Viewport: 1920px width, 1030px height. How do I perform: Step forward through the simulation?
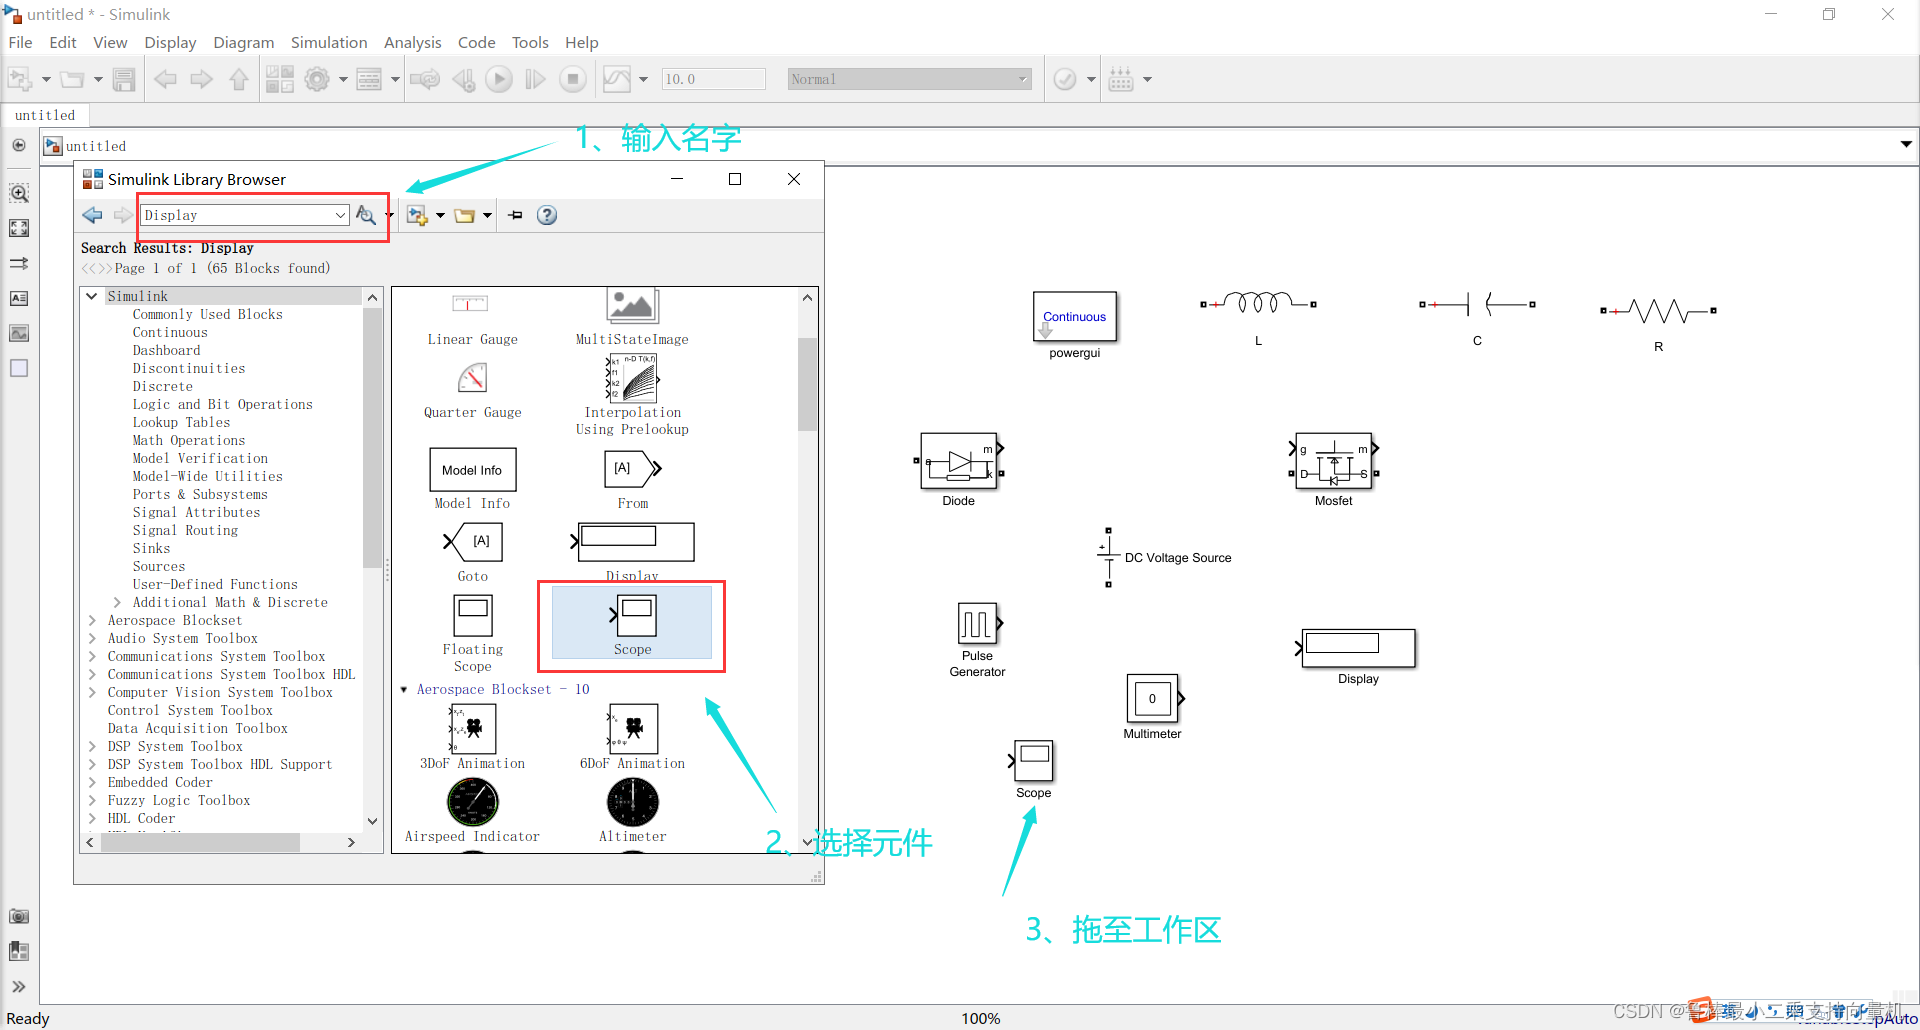point(535,79)
